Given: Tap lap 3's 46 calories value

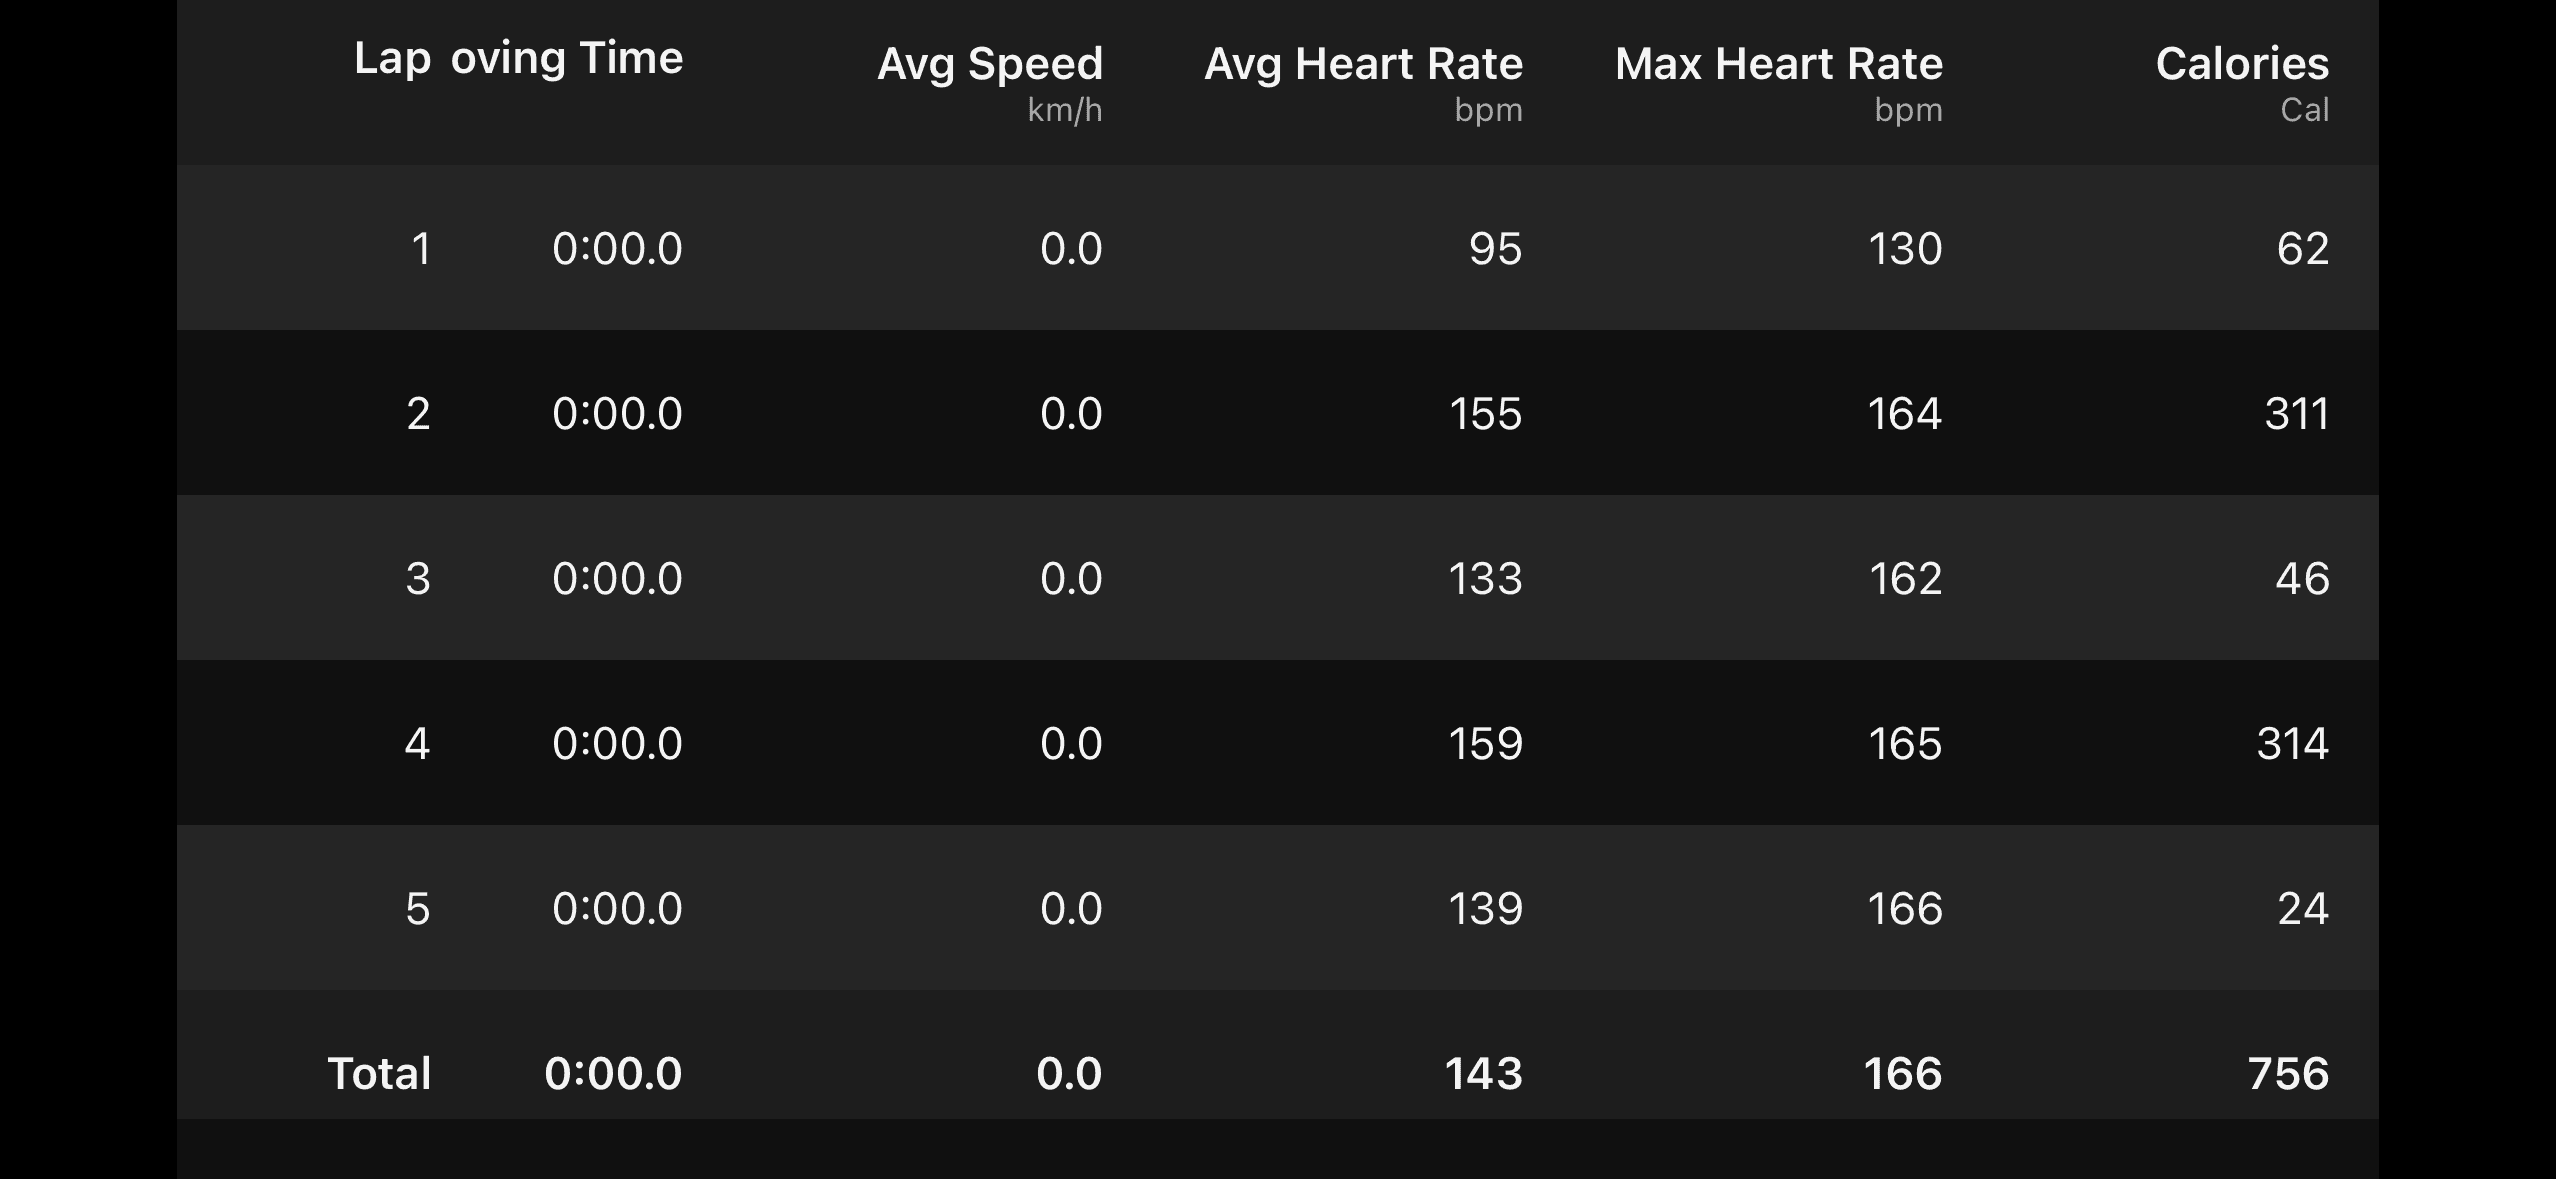Looking at the screenshot, I should pyautogui.click(x=2302, y=578).
